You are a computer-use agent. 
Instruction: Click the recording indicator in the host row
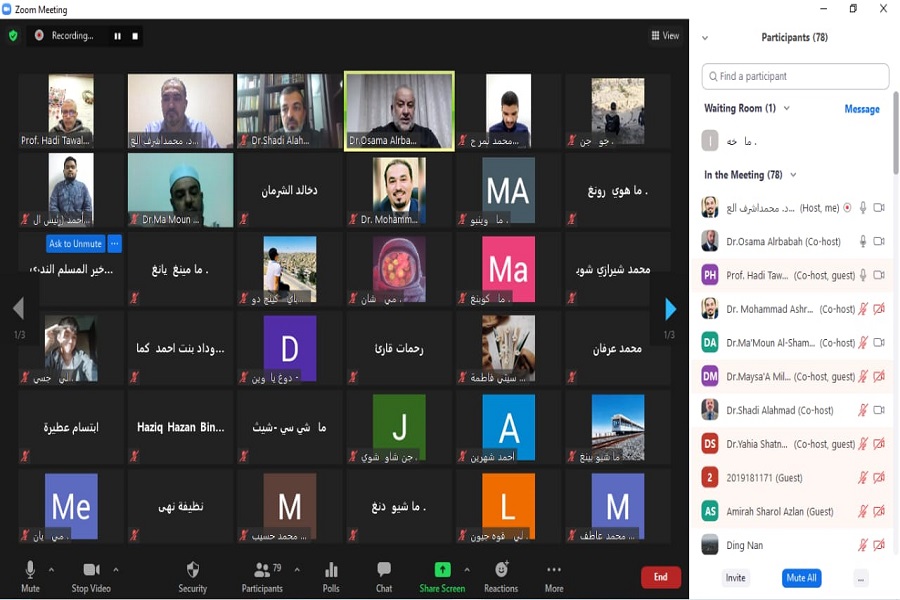pos(847,208)
